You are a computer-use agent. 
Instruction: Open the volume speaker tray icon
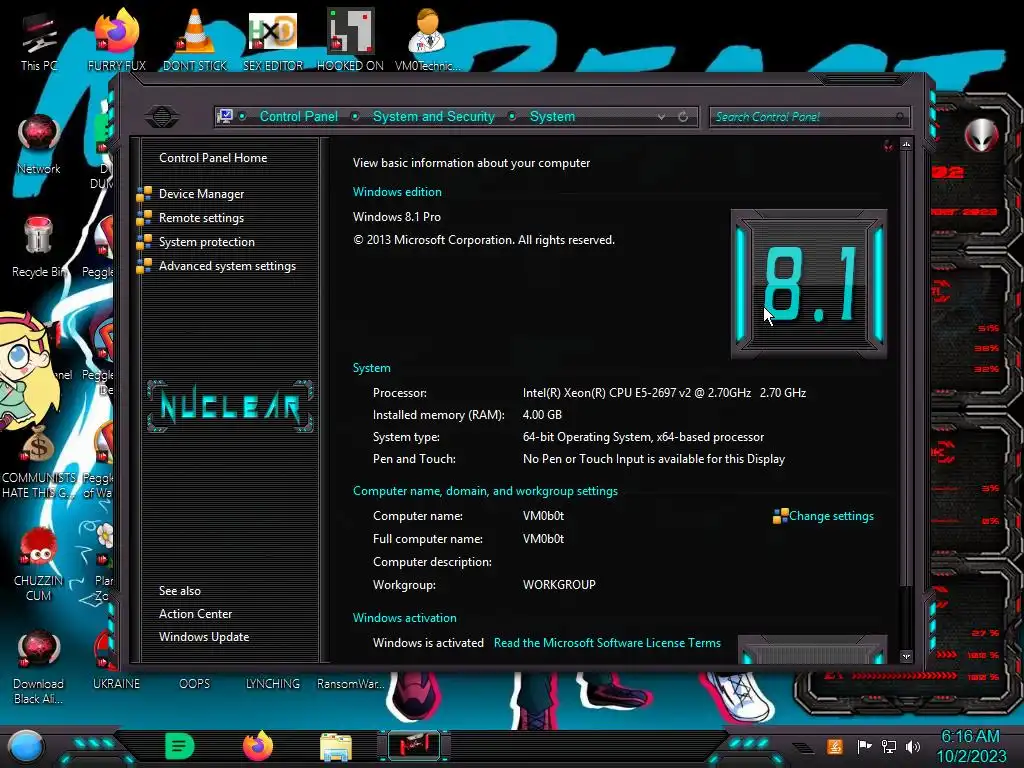tap(913, 746)
